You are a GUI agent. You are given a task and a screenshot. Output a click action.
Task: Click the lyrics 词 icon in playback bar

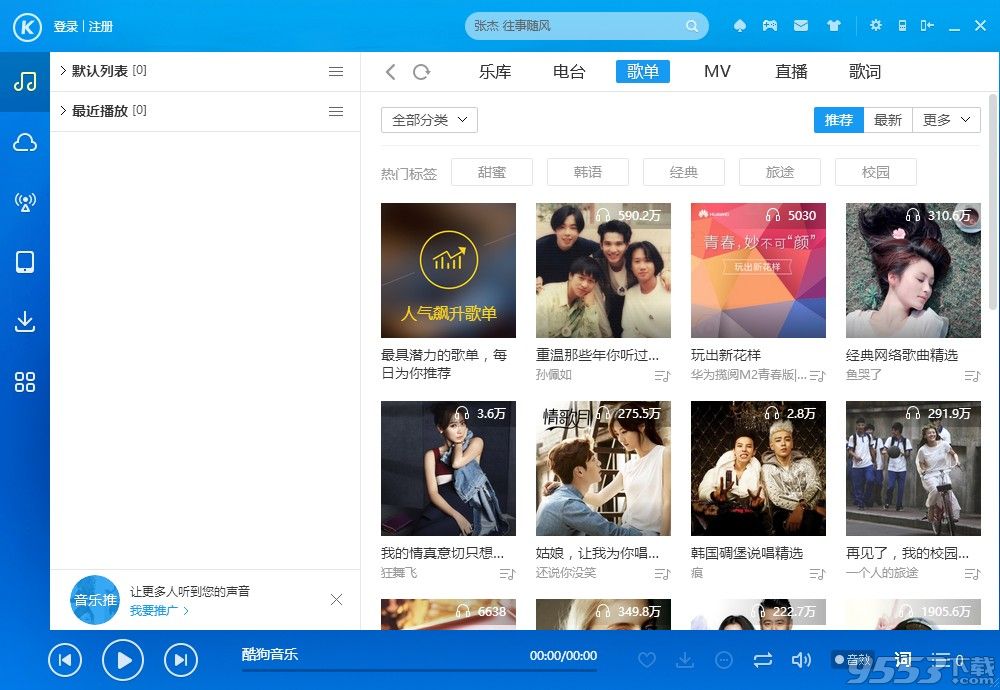pyautogui.click(x=902, y=659)
